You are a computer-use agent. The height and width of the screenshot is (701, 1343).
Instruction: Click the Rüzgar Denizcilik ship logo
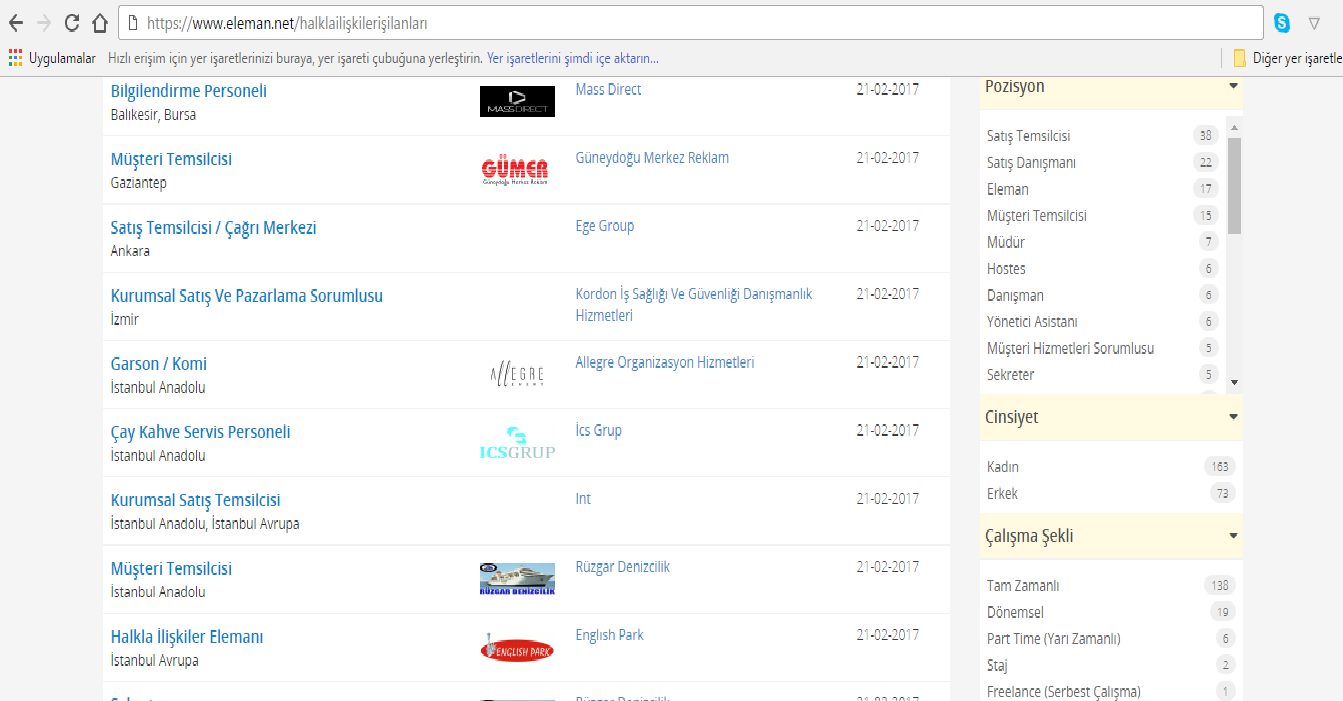(x=517, y=579)
